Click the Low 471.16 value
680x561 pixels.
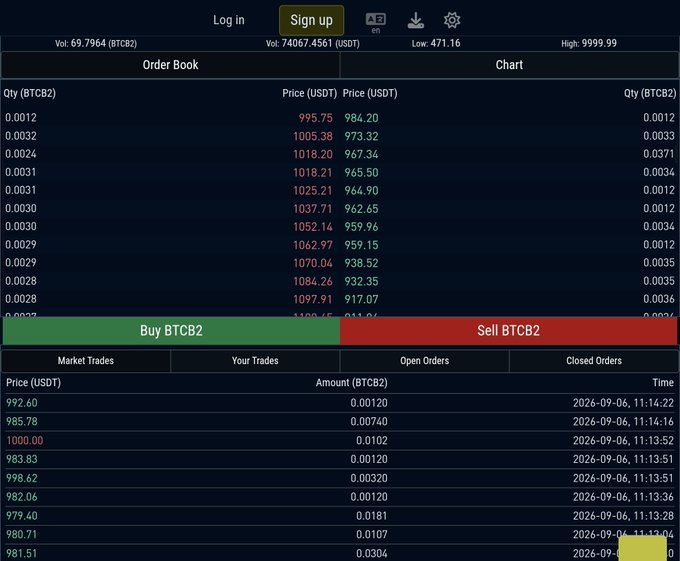[436, 43]
